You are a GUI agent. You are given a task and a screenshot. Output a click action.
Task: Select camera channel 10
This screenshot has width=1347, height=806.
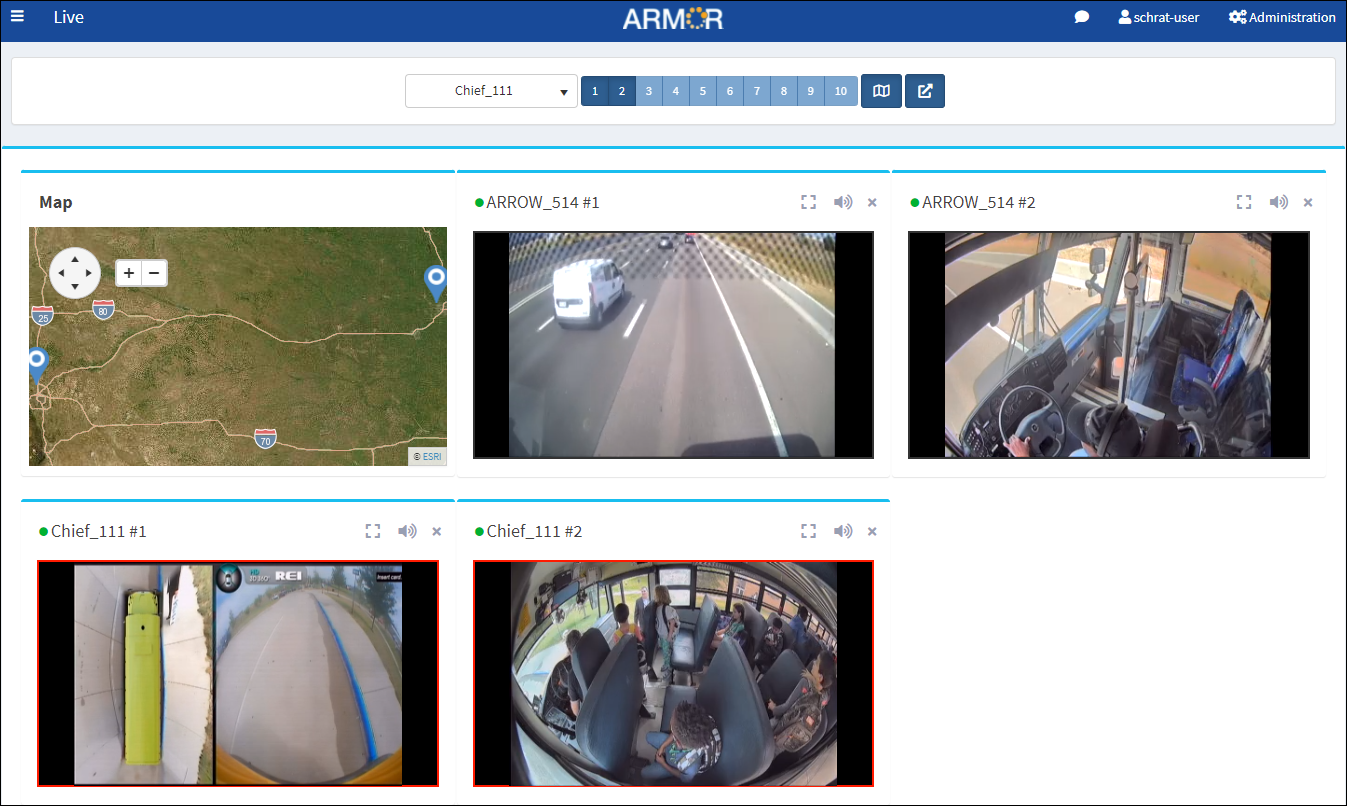click(840, 91)
